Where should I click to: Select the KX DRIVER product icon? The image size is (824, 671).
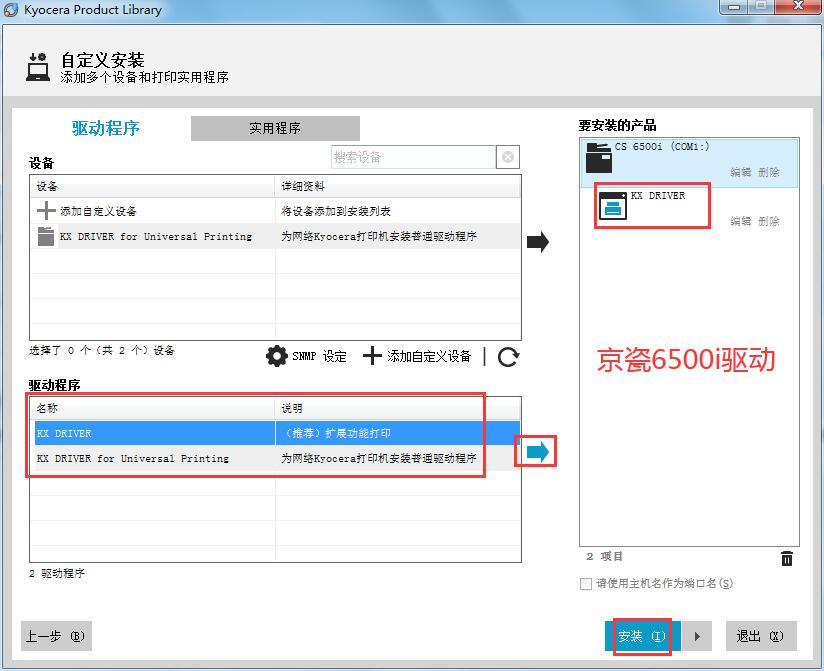tap(613, 205)
